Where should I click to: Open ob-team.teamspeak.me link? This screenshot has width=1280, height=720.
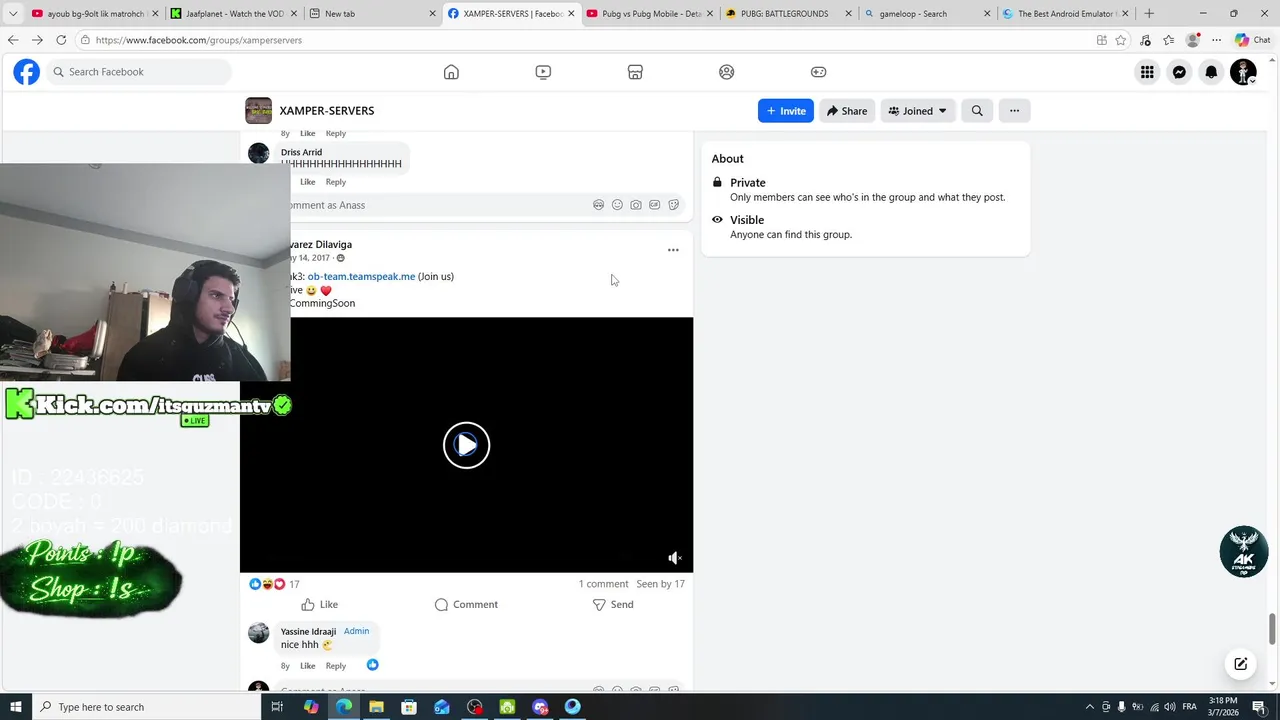tap(361, 276)
